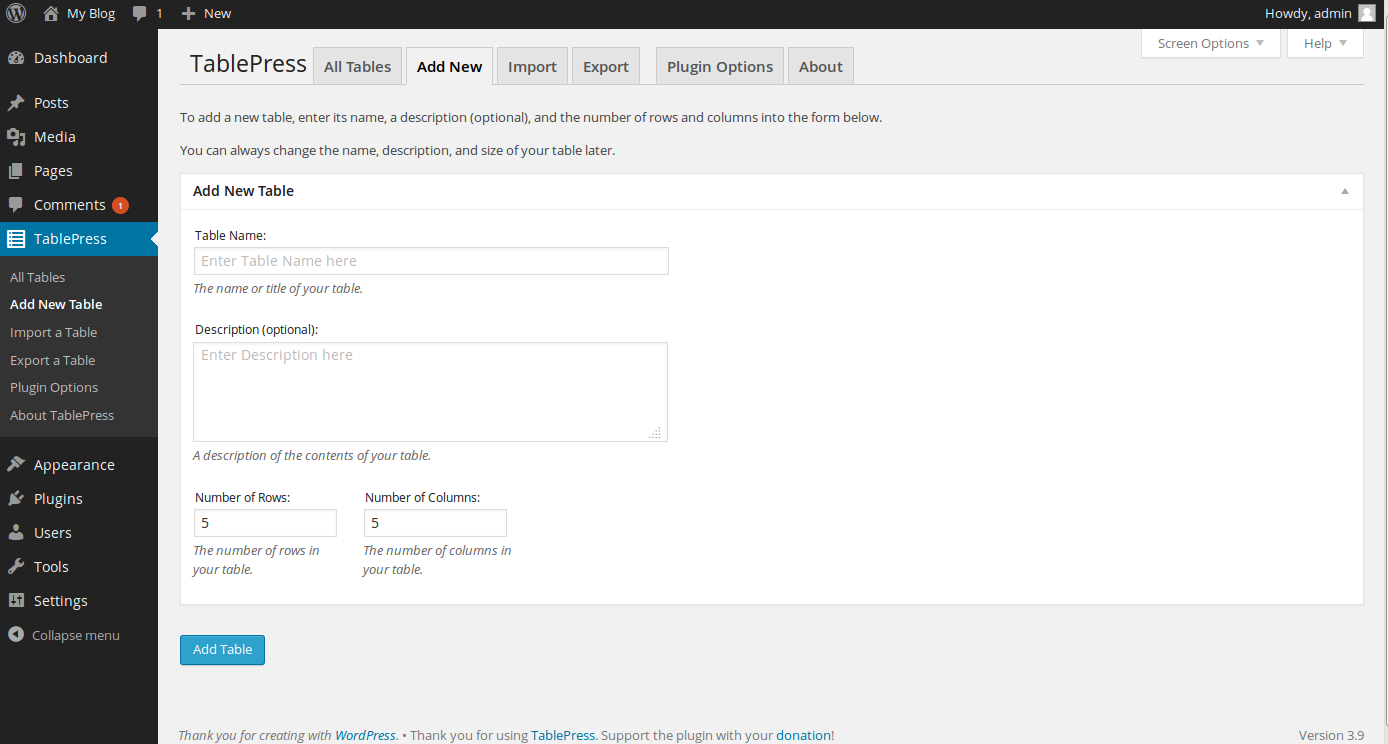Open Dashboard from sidebar gauge icon
The height and width of the screenshot is (744, 1388).
(16, 58)
